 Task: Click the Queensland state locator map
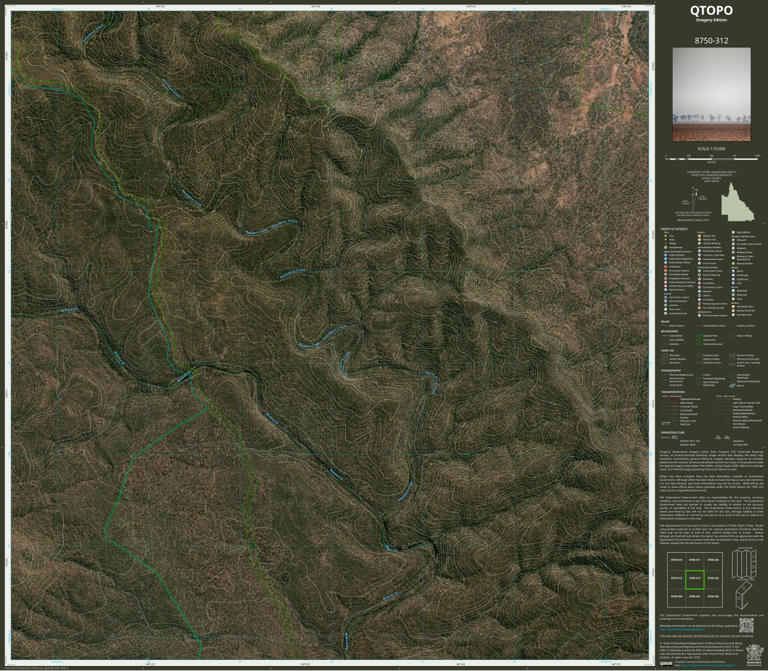738,202
